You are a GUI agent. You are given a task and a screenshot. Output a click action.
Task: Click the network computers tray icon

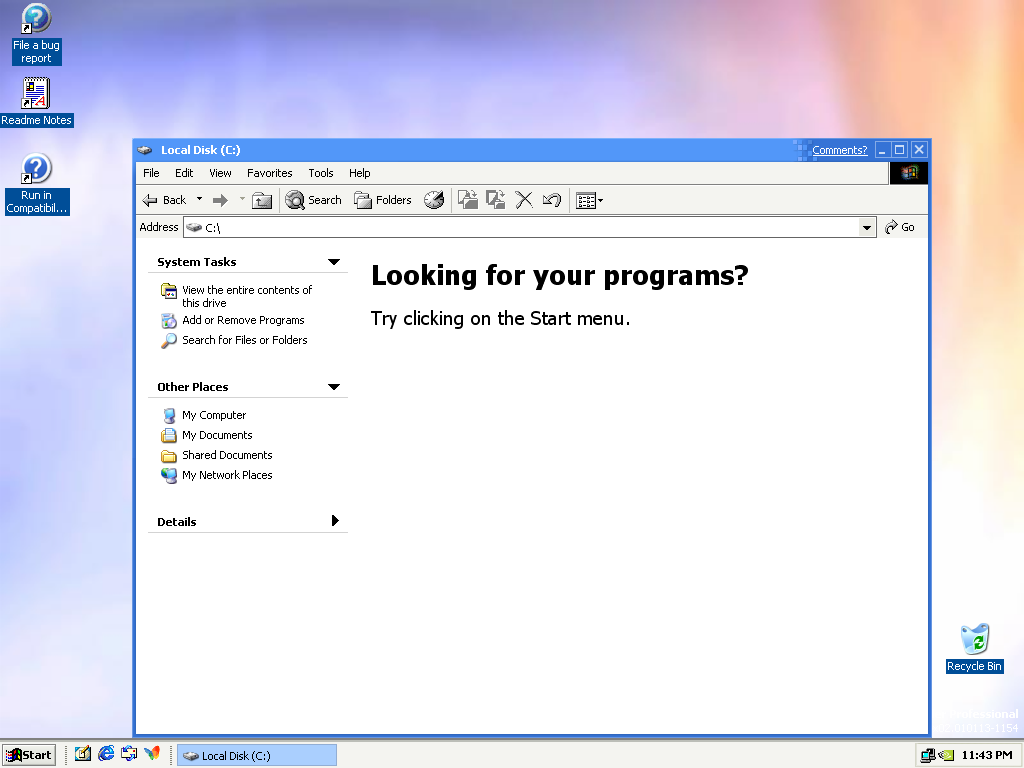pyautogui.click(x=928, y=756)
